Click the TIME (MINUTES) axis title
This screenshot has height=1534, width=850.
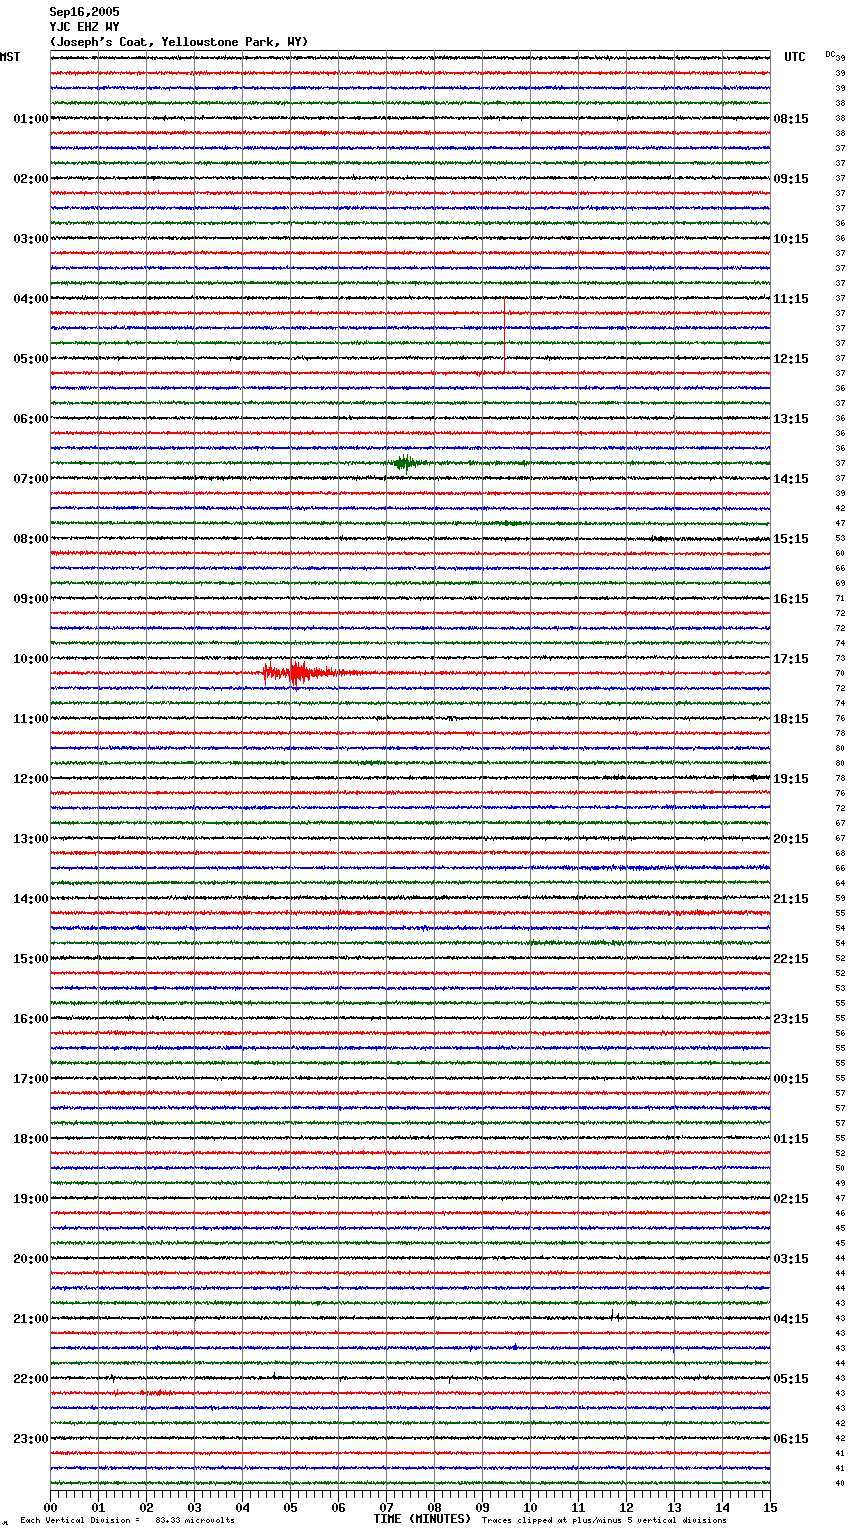pyautogui.click(x=422, y=1519)
